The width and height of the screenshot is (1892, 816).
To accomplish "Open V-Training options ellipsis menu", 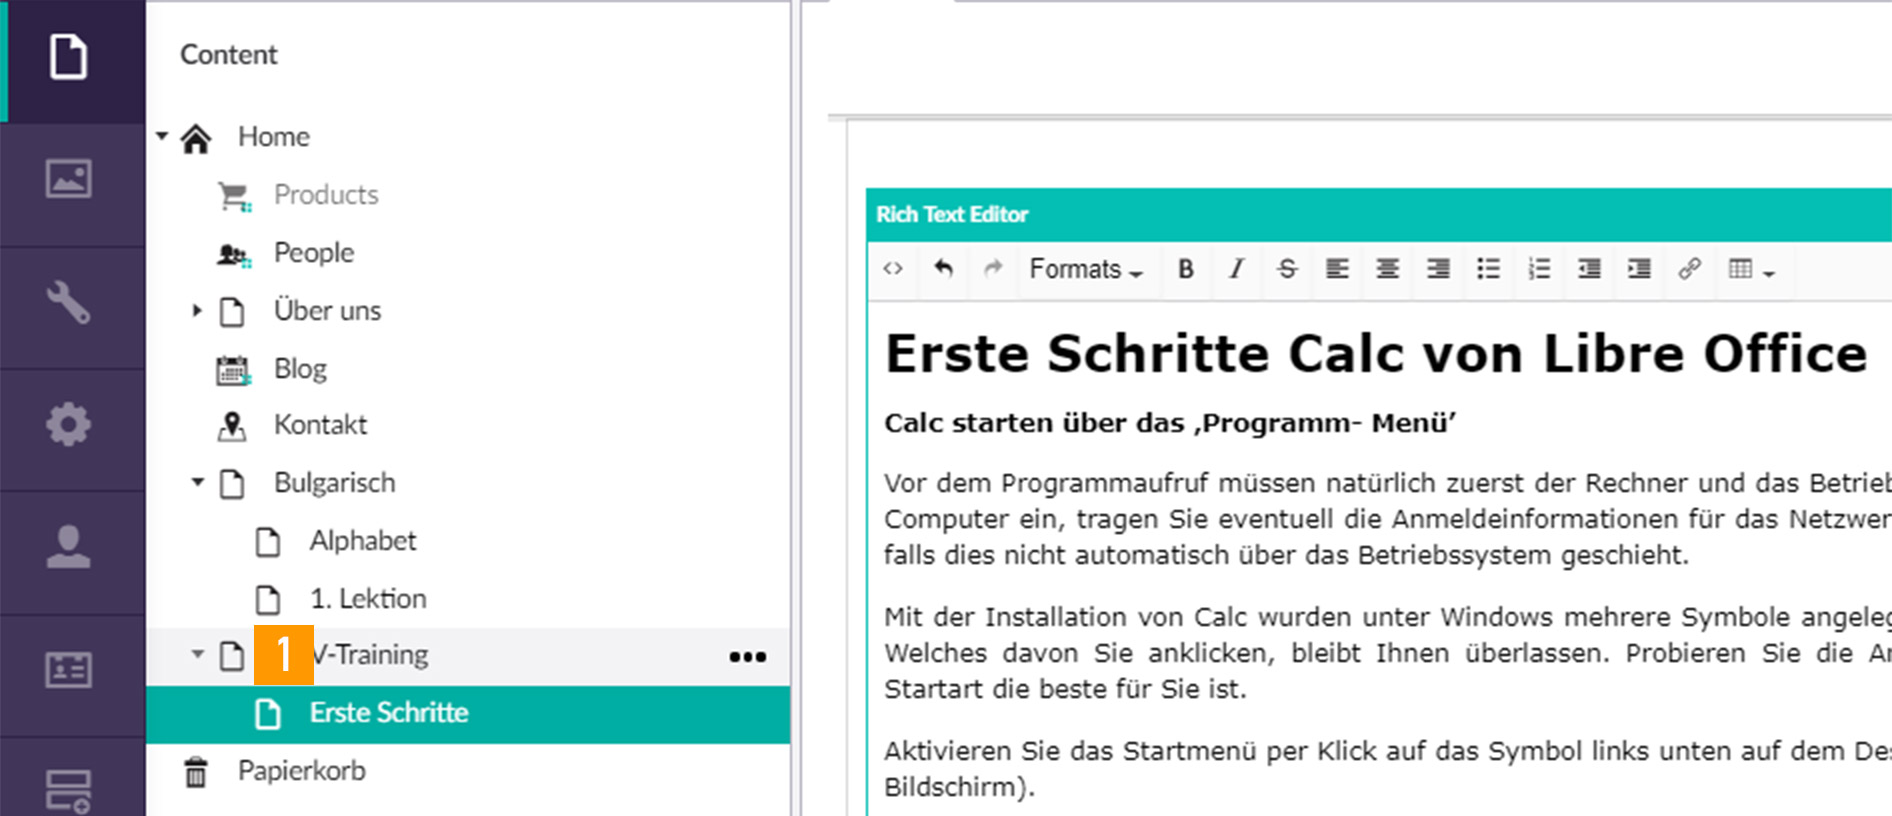I will coord(747,657).
